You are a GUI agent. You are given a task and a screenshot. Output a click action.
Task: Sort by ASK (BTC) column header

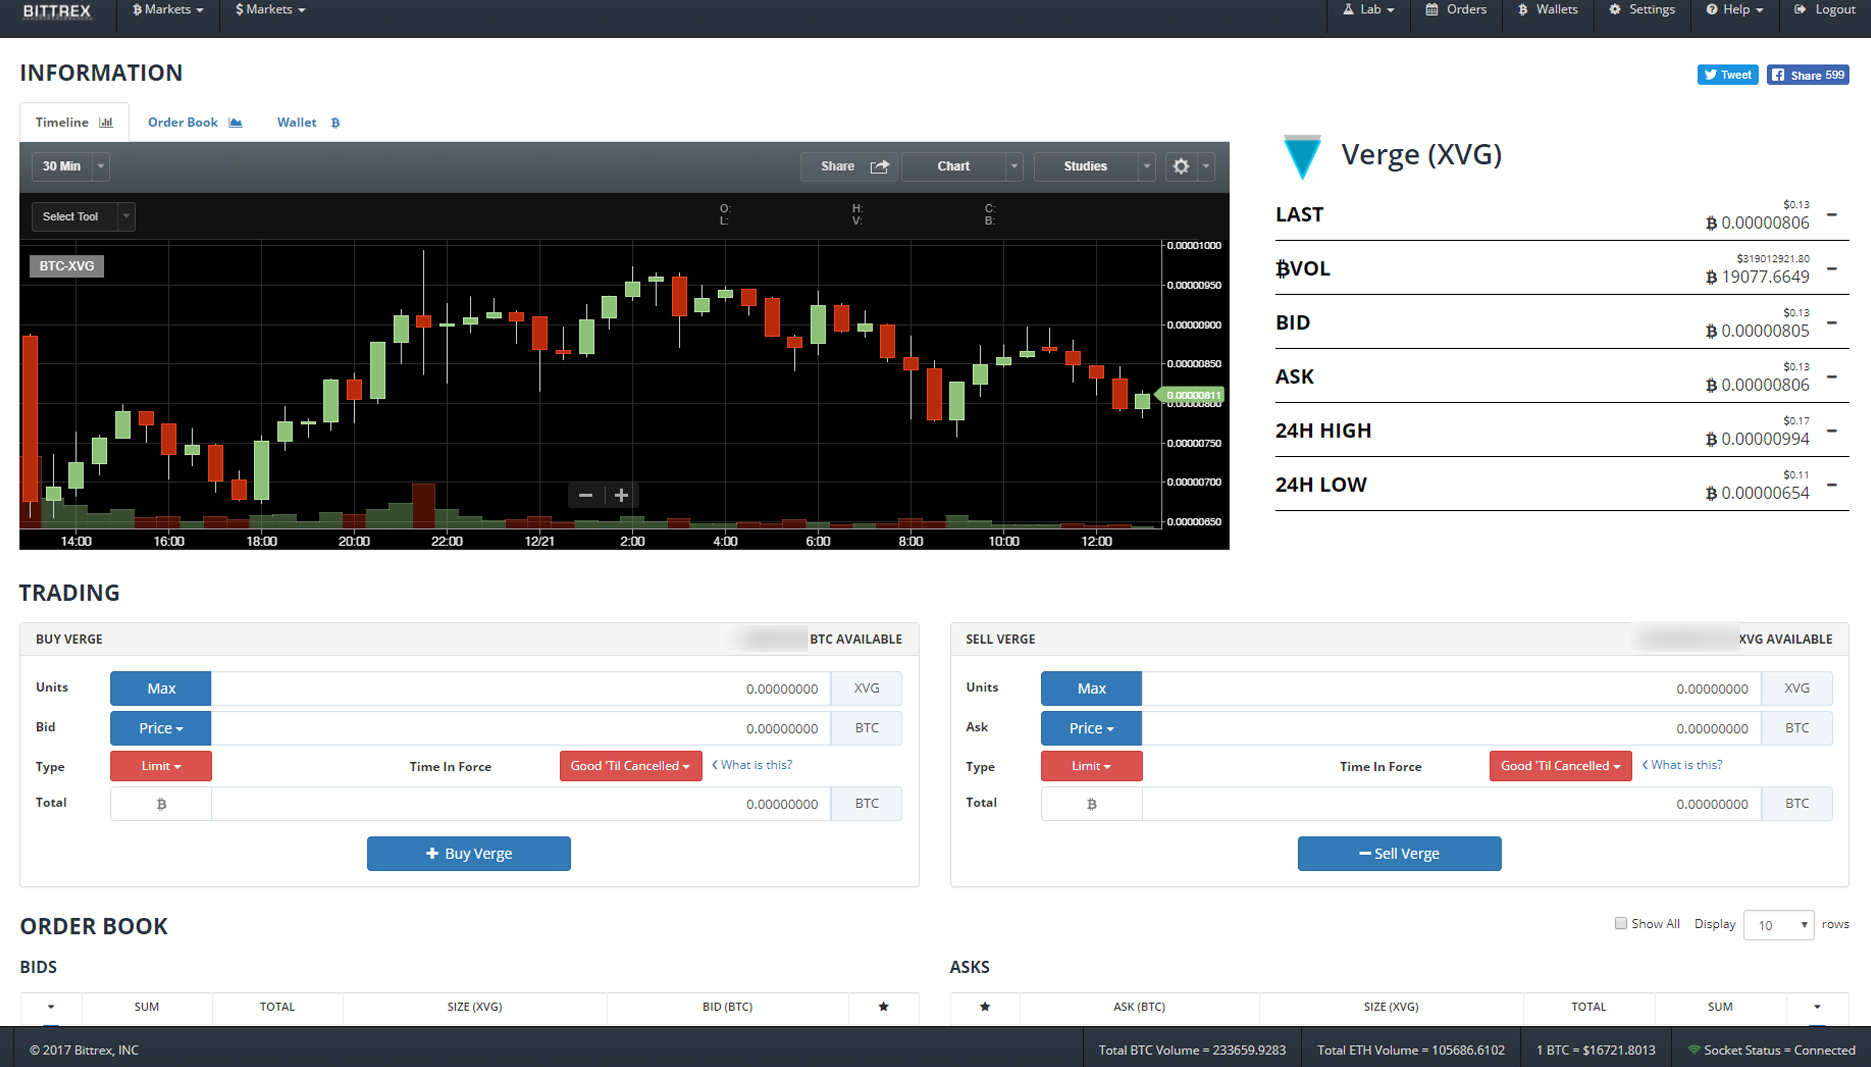1139,1007
